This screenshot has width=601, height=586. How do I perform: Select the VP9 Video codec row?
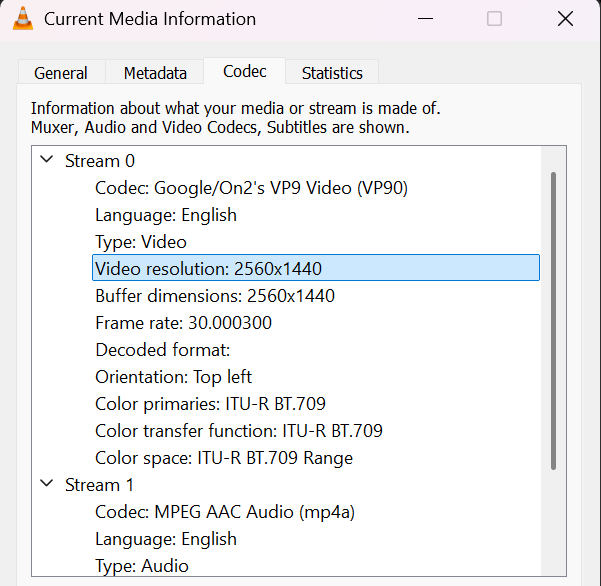pos(251,188)
